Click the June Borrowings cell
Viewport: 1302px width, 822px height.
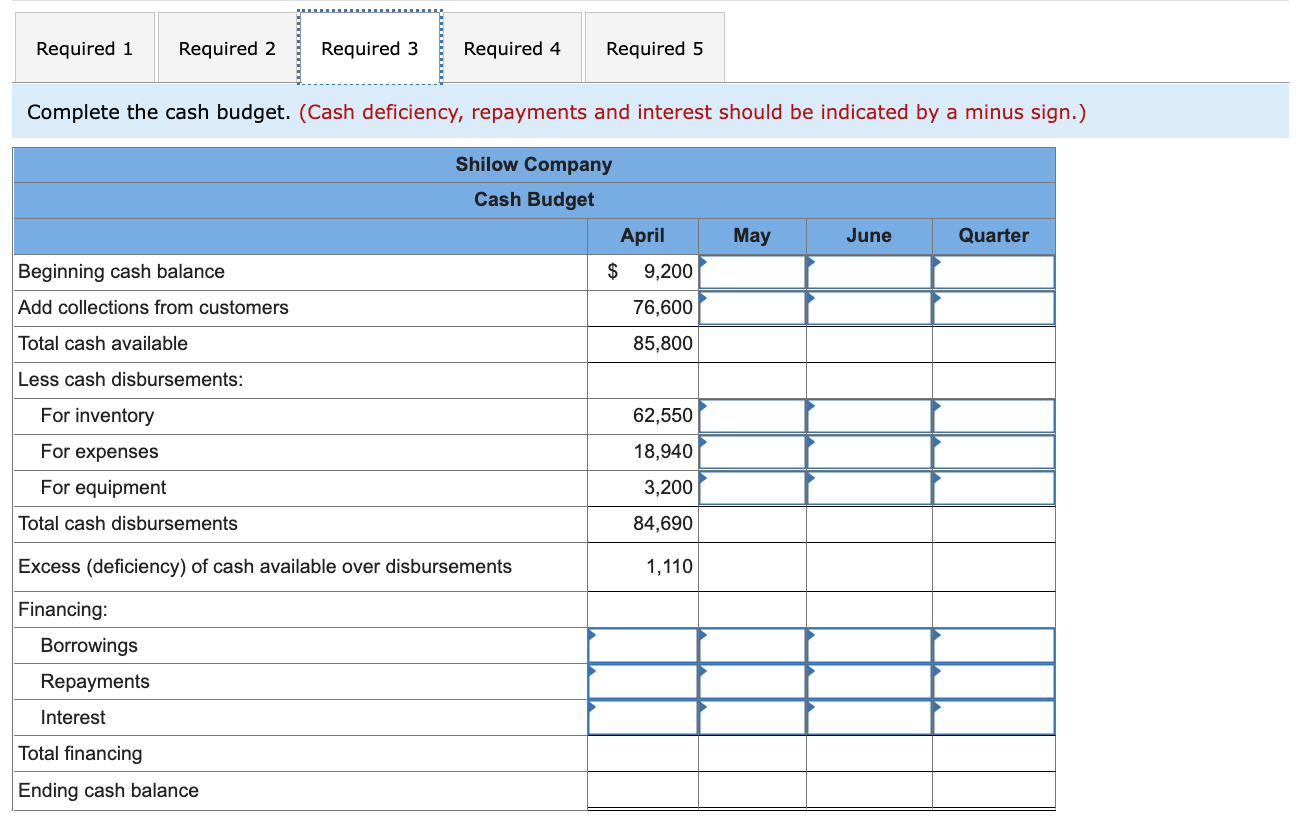tap(868, 645)
